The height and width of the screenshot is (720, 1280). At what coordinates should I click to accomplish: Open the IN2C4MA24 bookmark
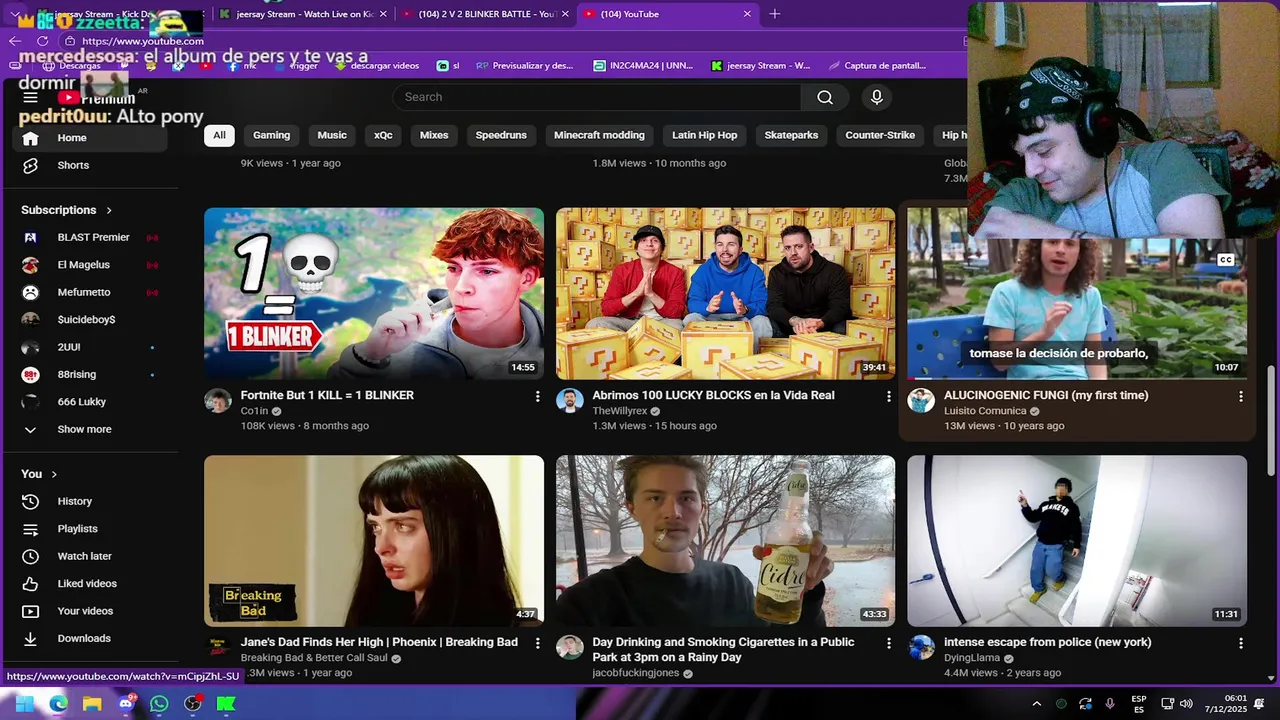pyautogui.click(x=642, y=66)
